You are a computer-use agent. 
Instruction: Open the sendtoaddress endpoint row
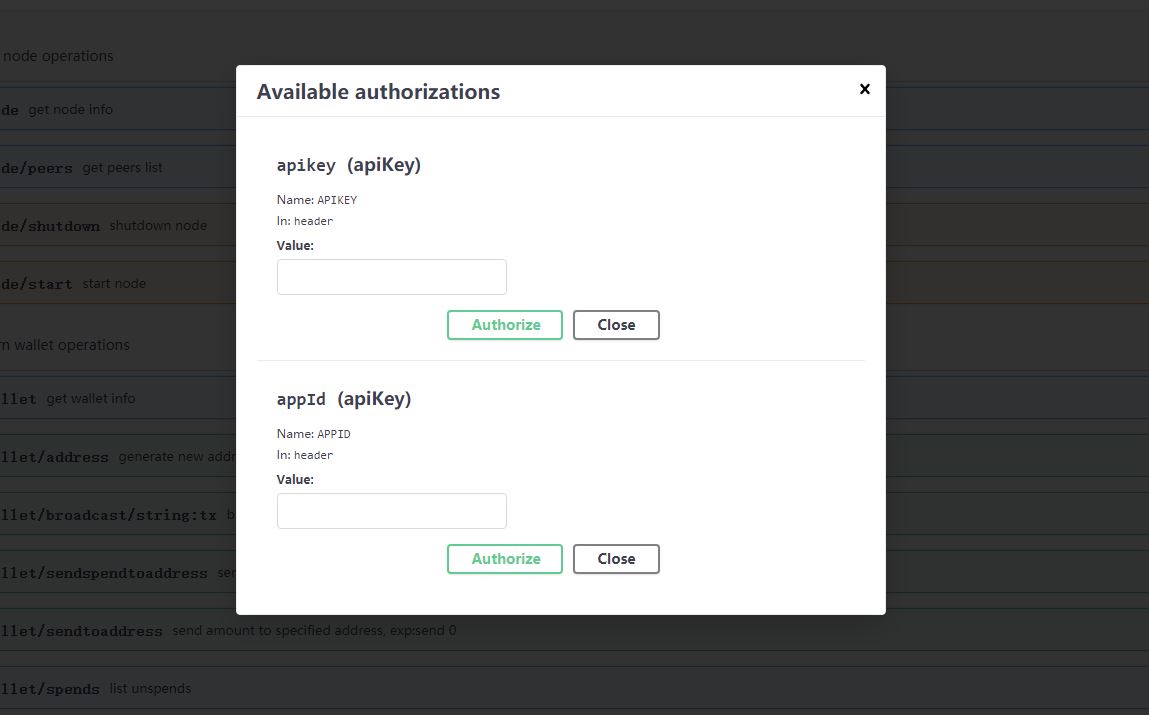point(574,629)
